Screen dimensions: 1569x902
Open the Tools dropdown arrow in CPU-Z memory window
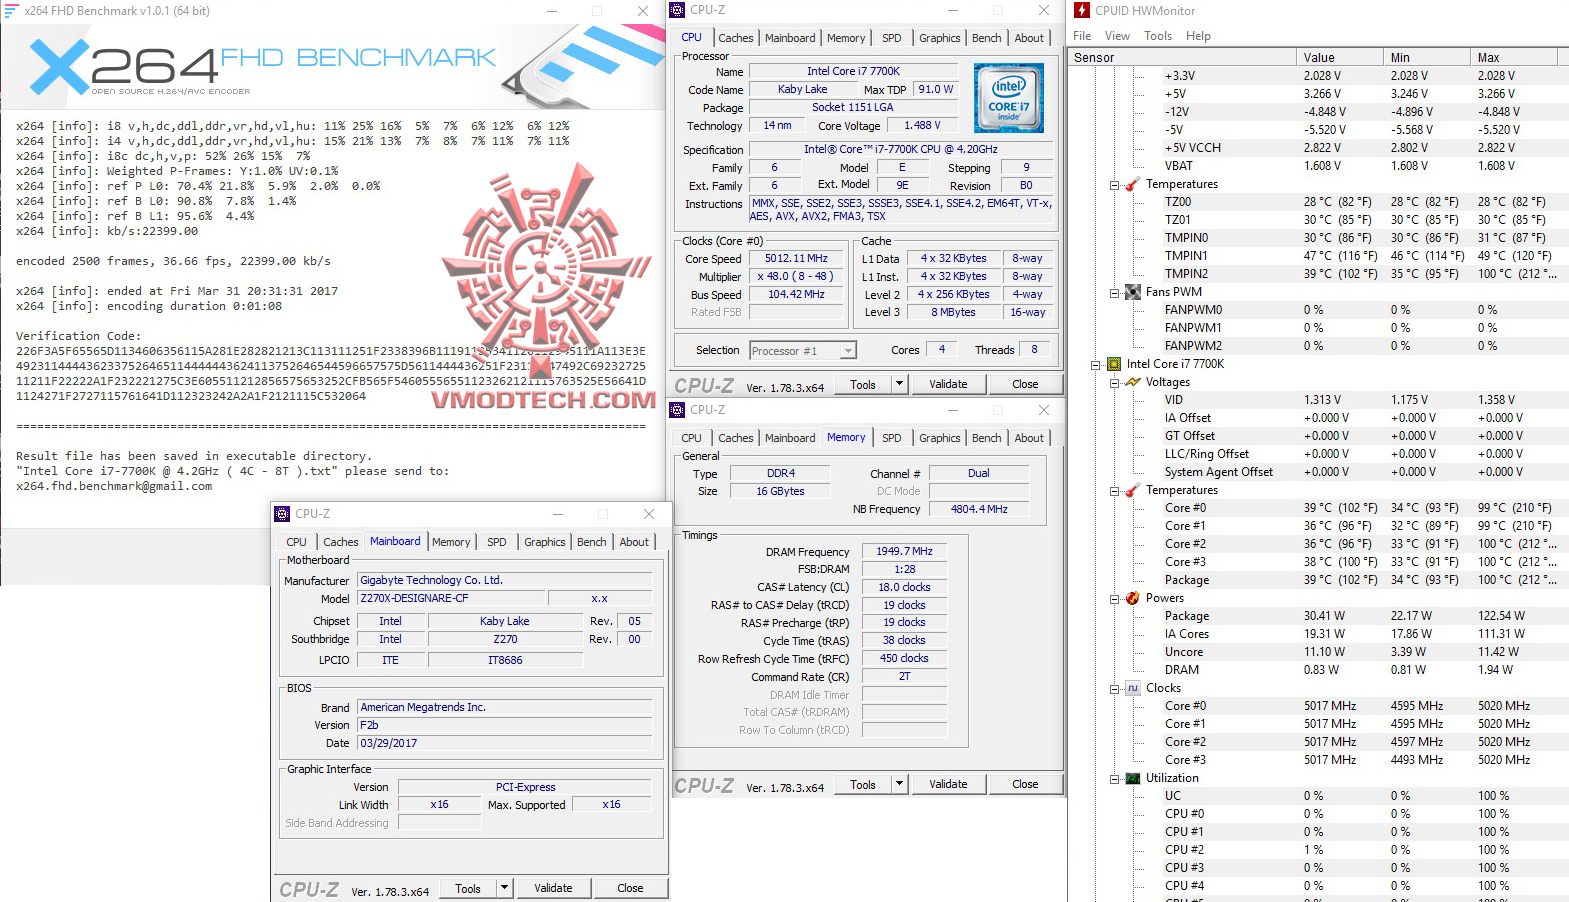pyautogui.click(x=899, y=784)
